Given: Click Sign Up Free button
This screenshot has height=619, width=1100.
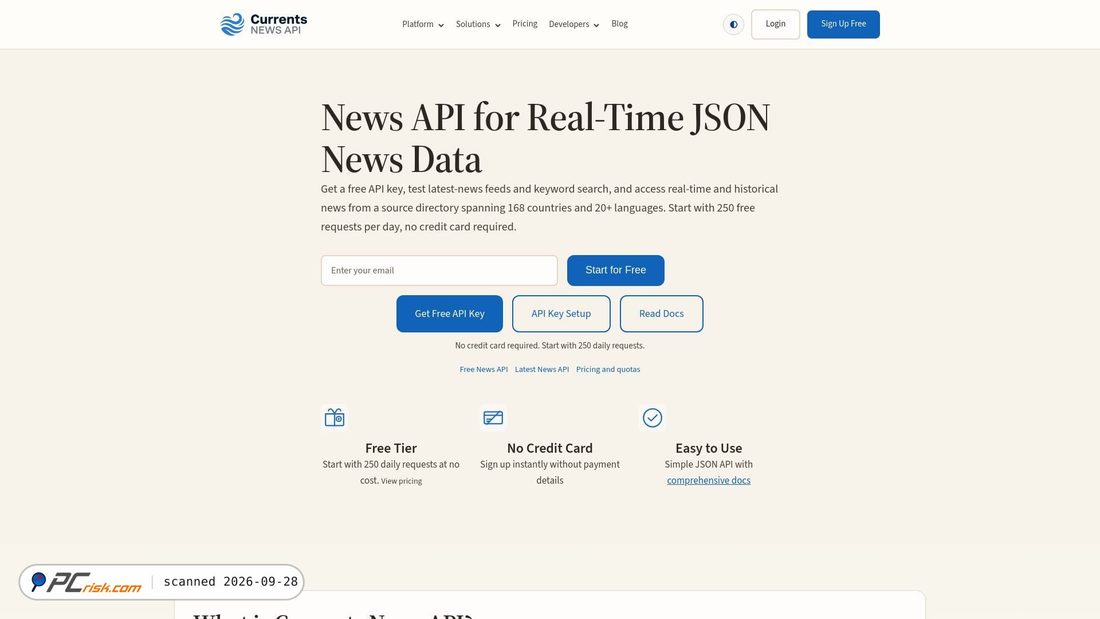Looking at the screenshot, I should pyautogui.click(x=843, y=25).
